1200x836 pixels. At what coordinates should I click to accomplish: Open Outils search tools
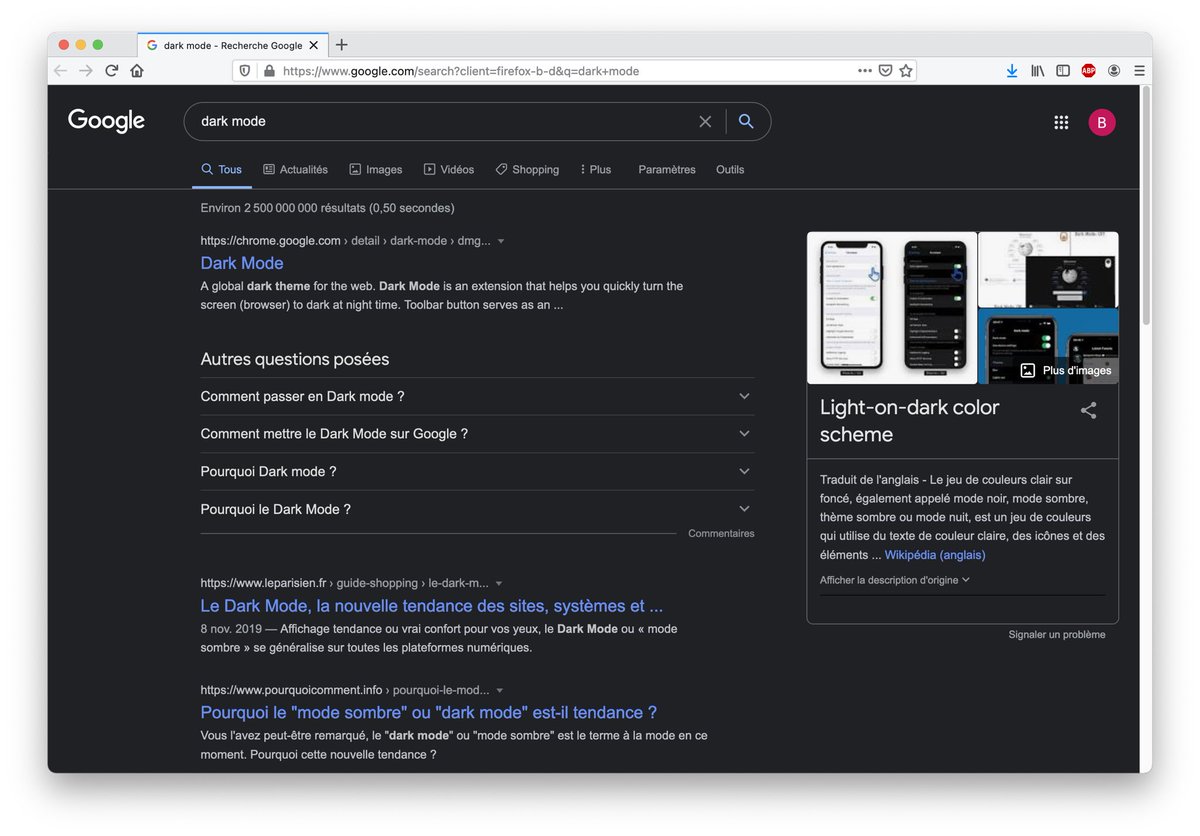[730, 169]
